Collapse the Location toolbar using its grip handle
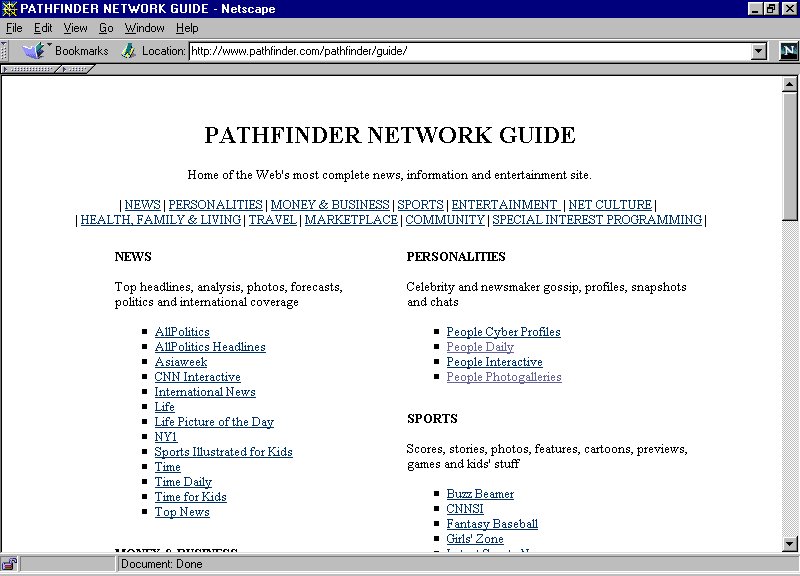Image resolution: width=800 pixels, height=576 pixels. 4,51
